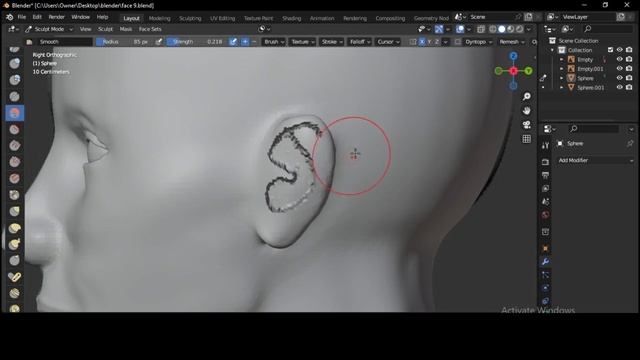The image size is (640, 360).
Task: Open the Mask menu in sculpt header
Action: [x=126, y=29]
